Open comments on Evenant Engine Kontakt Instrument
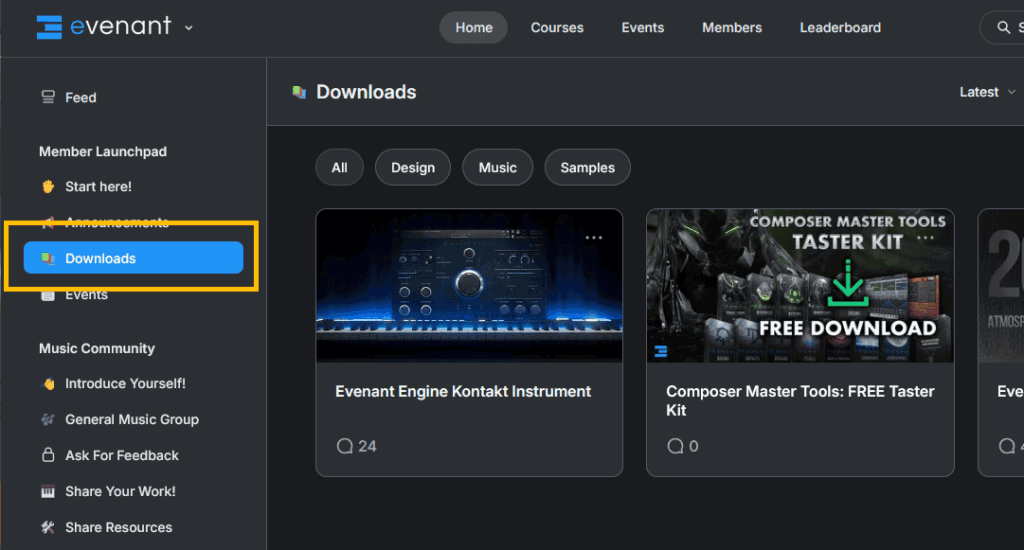 (x=356, y=446)
